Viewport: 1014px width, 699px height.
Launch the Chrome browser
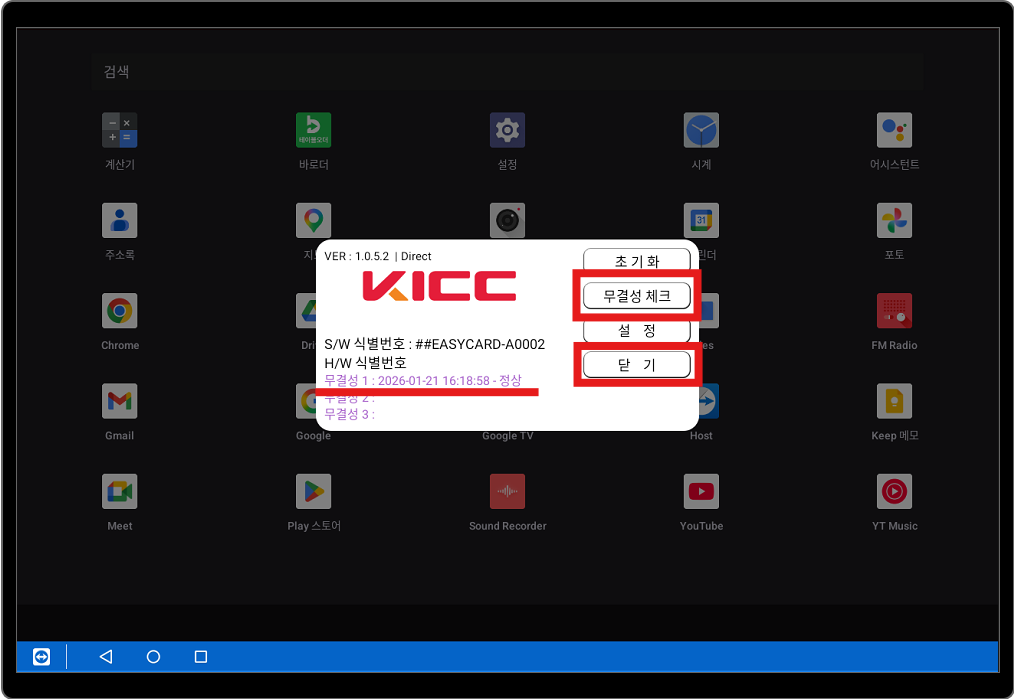(120, 311)
